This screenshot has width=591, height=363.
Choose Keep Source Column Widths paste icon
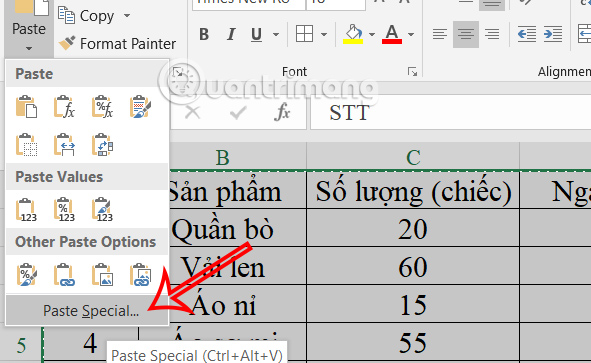64,145
